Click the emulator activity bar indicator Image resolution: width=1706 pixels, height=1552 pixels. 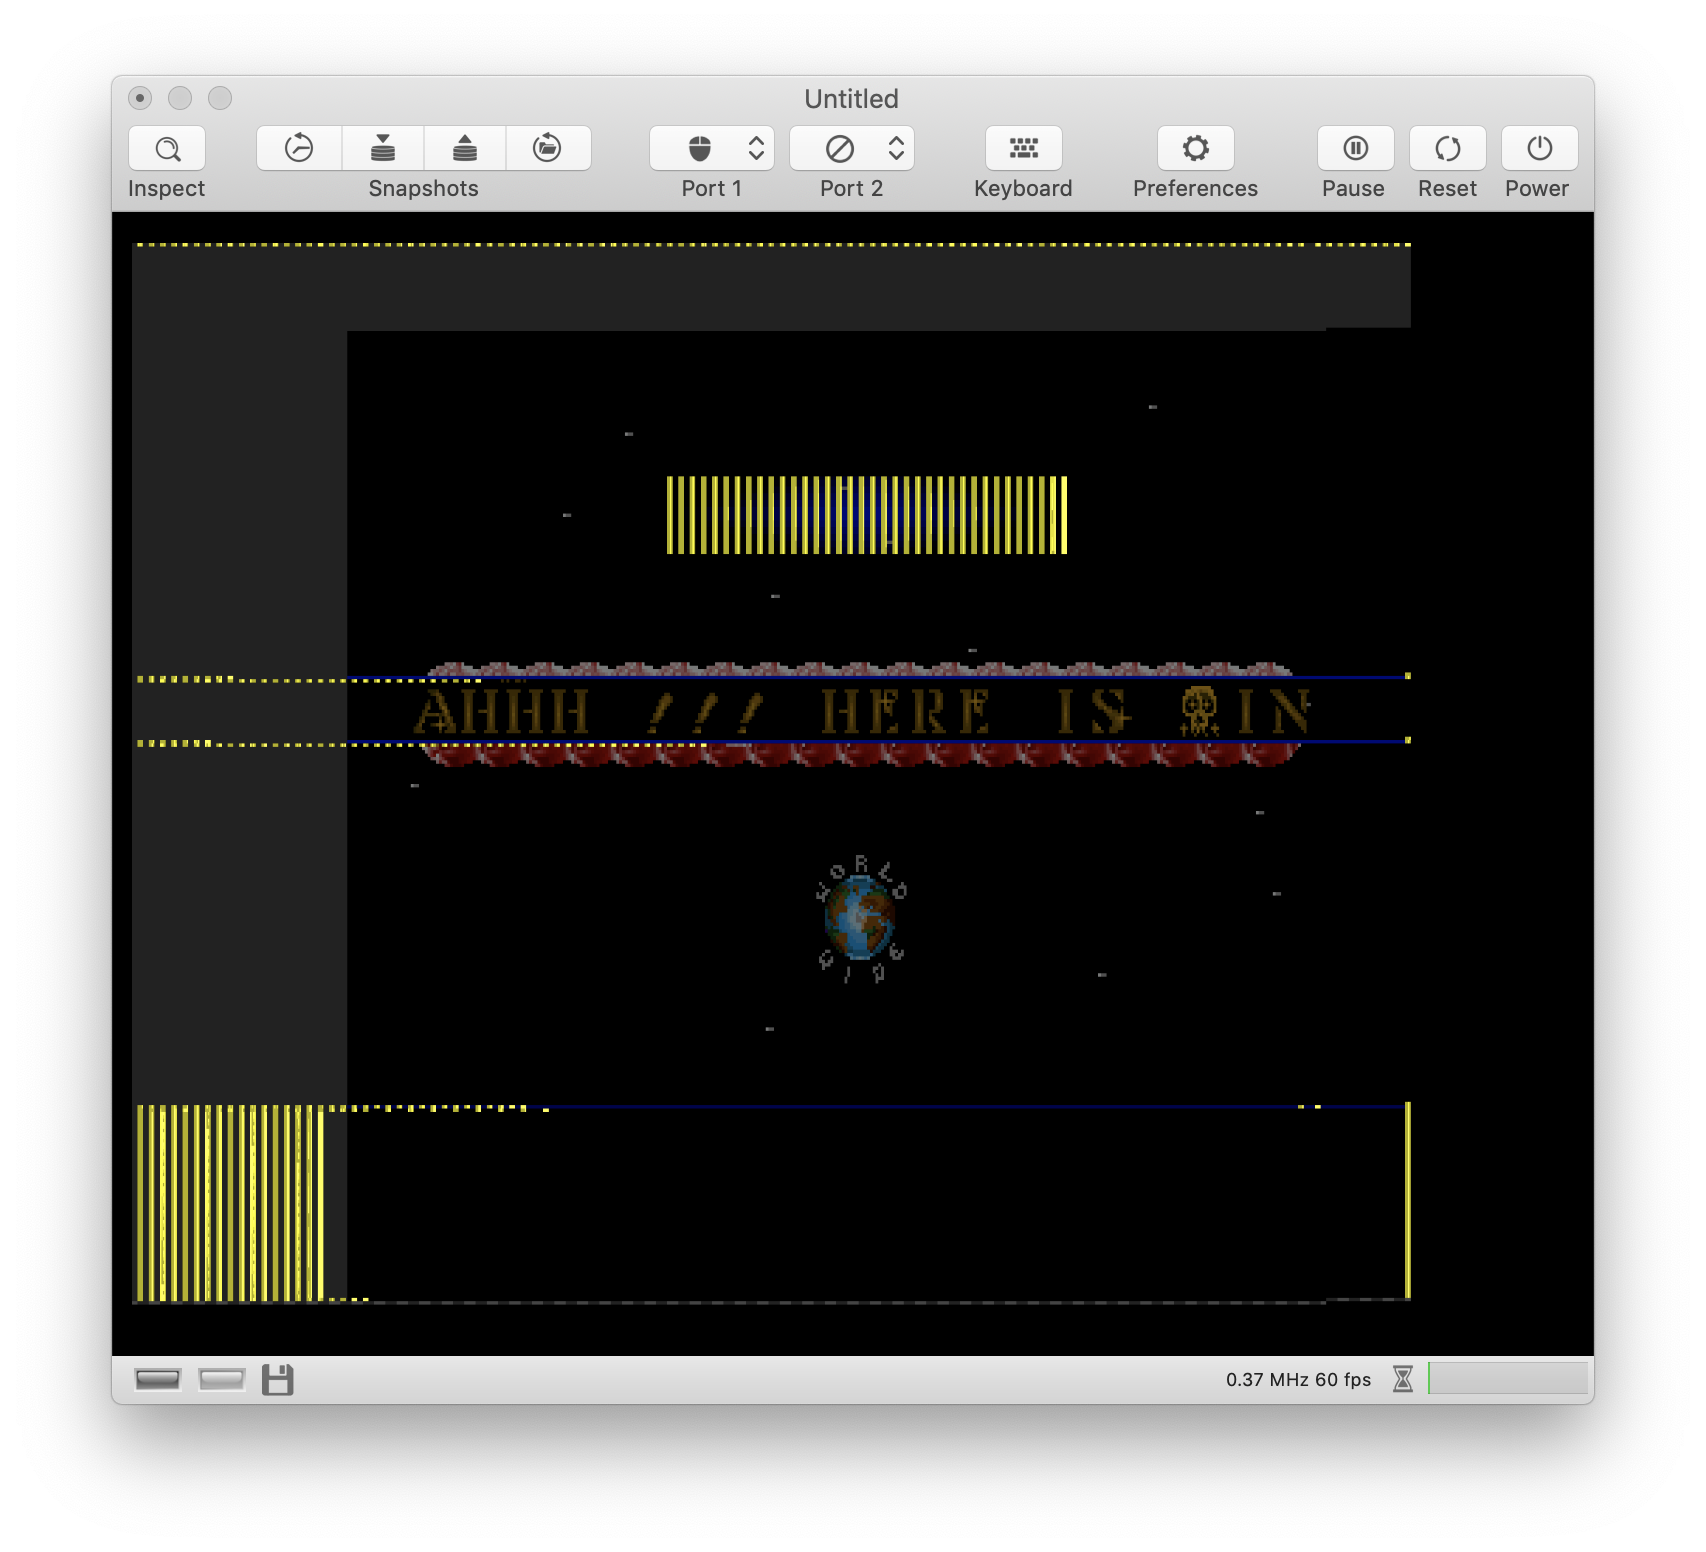coord(1507,1378)
